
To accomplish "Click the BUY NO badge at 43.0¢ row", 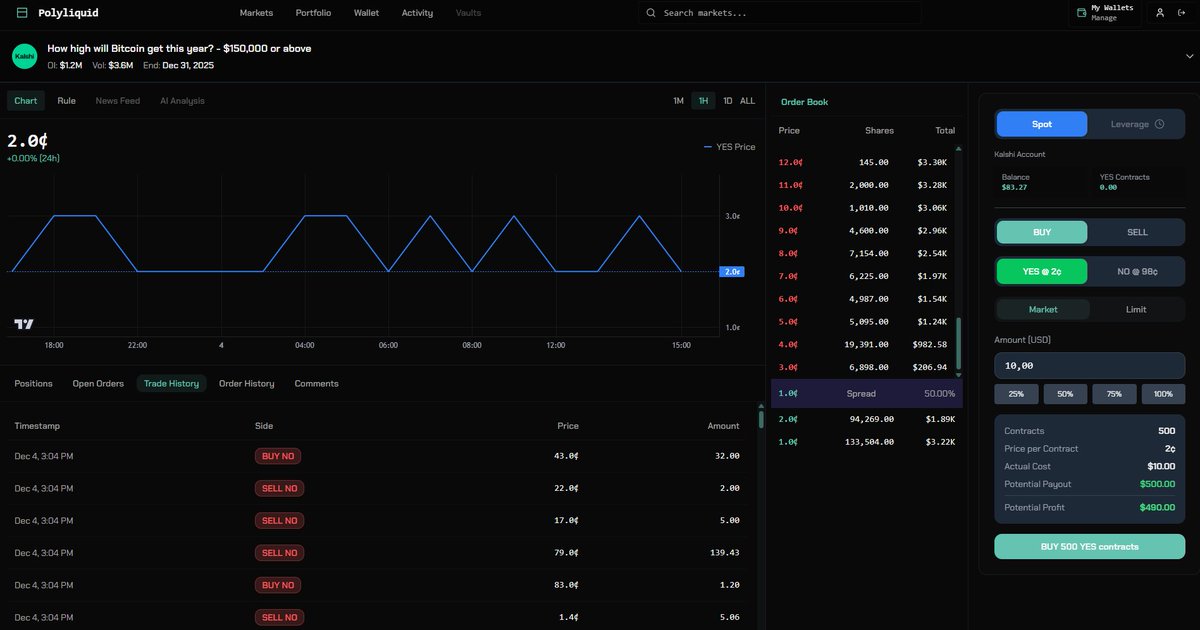I will pos(278,456).
